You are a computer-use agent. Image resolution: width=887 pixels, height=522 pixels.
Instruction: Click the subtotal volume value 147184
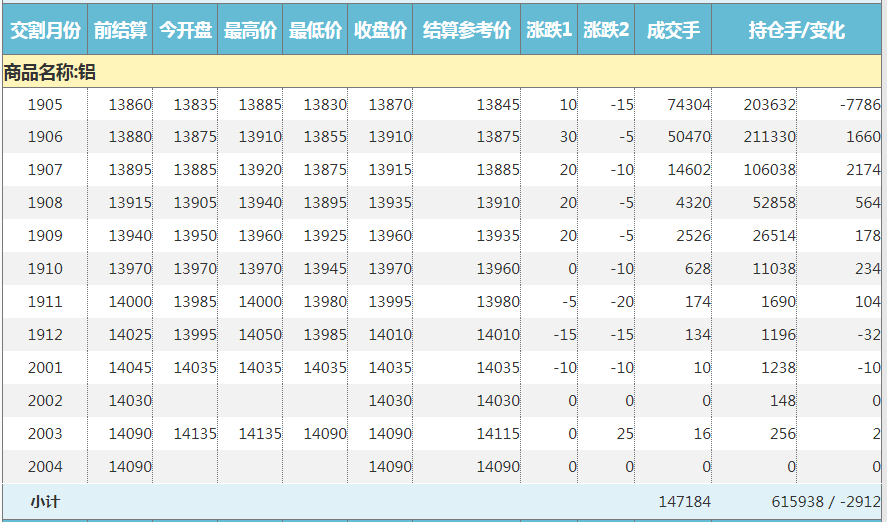click(684, 501)
